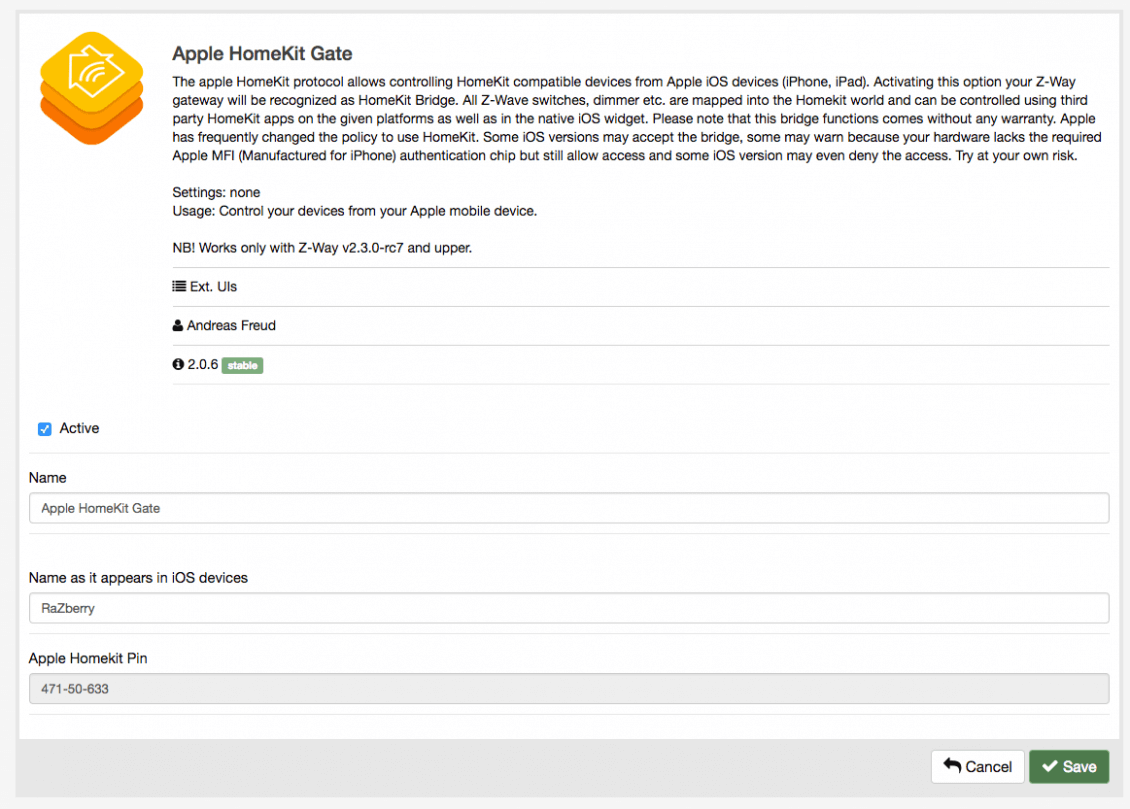Click the 'Name as it appears in iOS devices' label
The width and height of the screenshot is (1130, 809).
[138, 578]
